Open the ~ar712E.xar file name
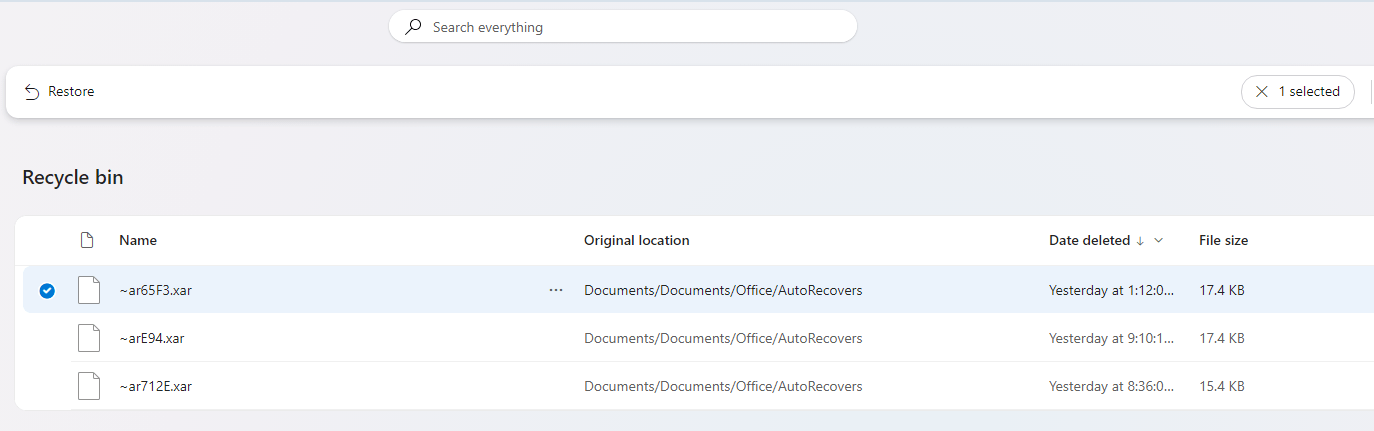This screenshot has height=431, width=1374. pyautogui.click(x=155, y=386)
